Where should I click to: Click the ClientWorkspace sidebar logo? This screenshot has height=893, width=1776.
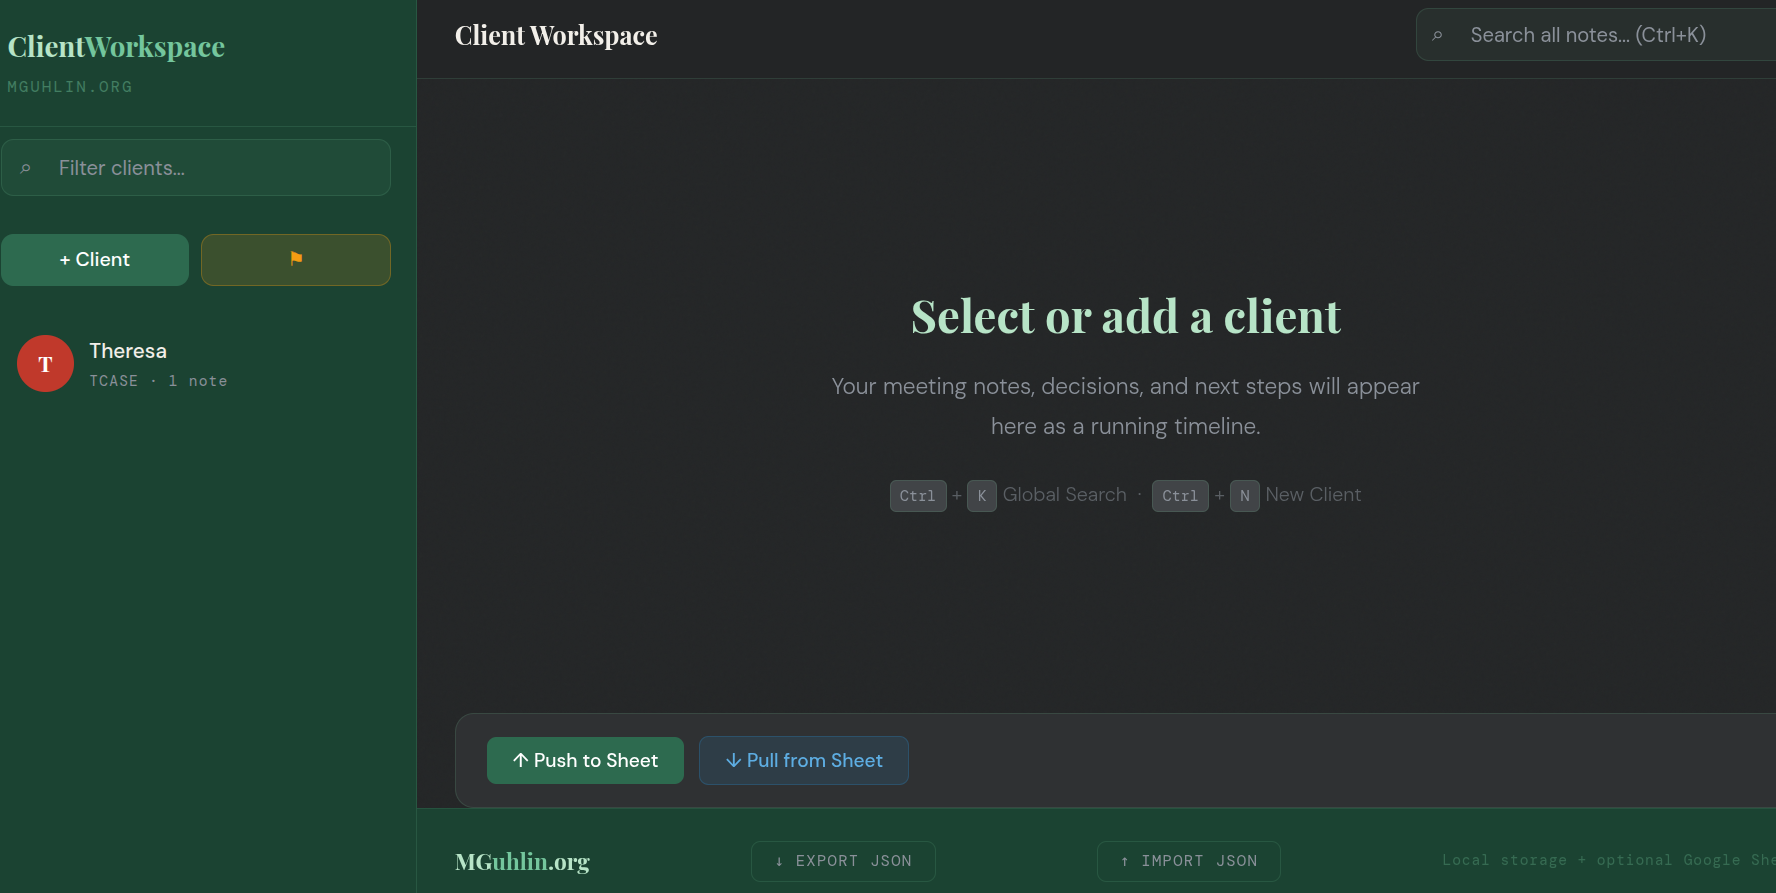tap(116, 47)
